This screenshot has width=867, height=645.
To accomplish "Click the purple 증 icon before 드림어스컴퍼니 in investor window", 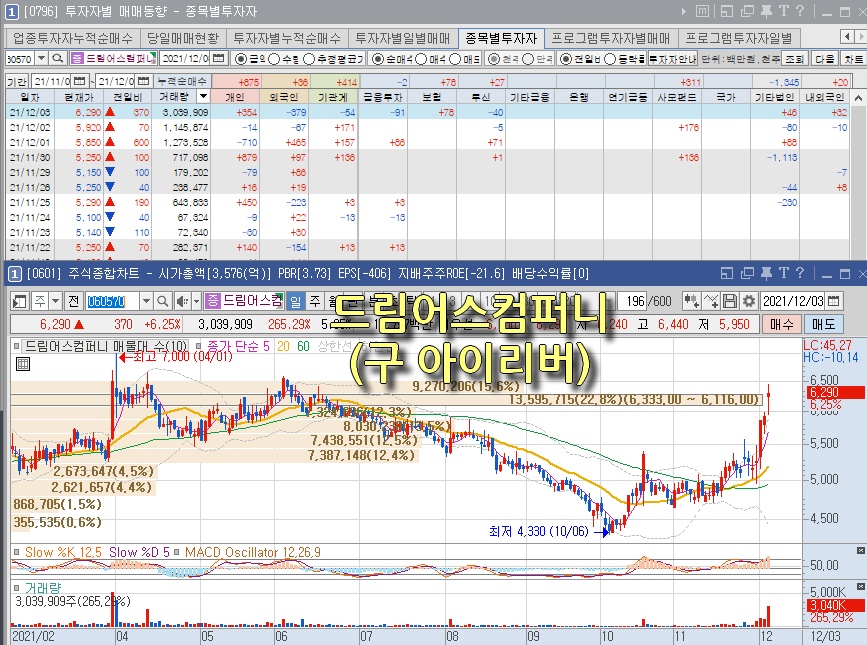I will click(x=77, y=58).
